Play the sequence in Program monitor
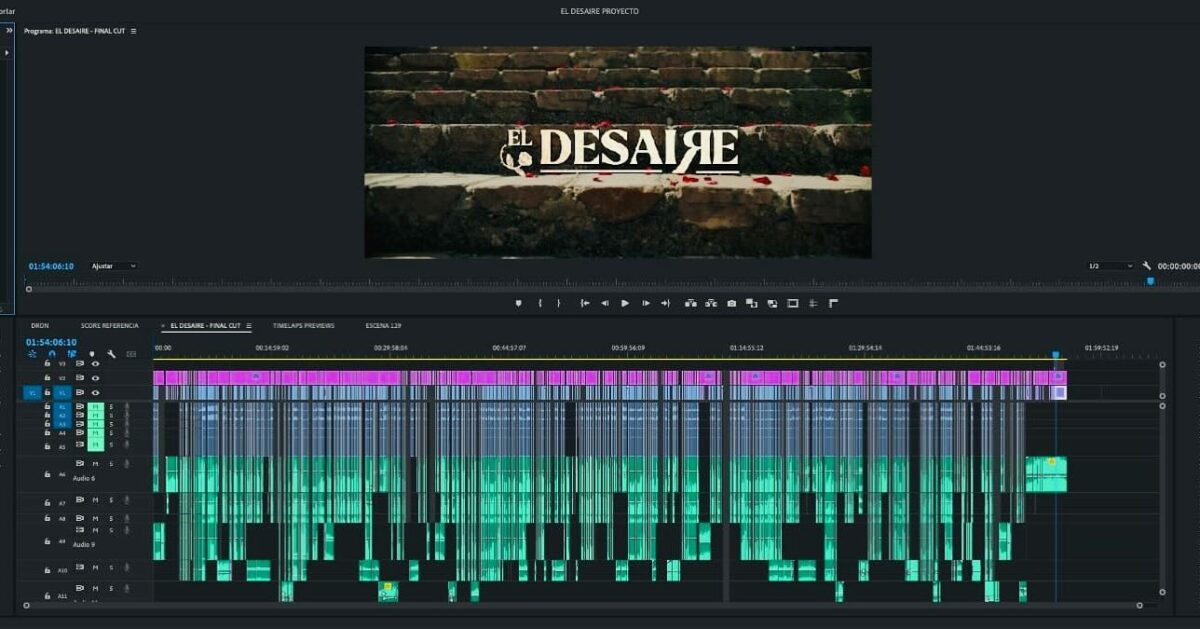The width and height of the screenshot is (1200, 629). pos(625,303)
